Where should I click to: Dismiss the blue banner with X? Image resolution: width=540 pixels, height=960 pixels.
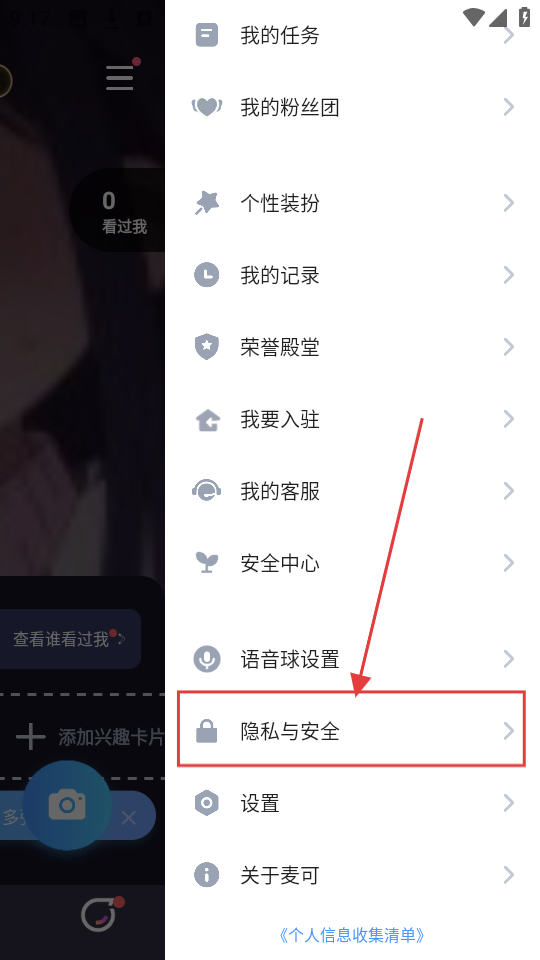point(129,817)
